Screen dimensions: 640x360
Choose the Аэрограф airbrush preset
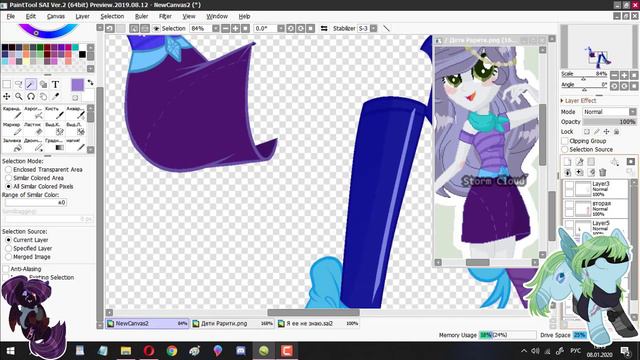pos(33,113)
